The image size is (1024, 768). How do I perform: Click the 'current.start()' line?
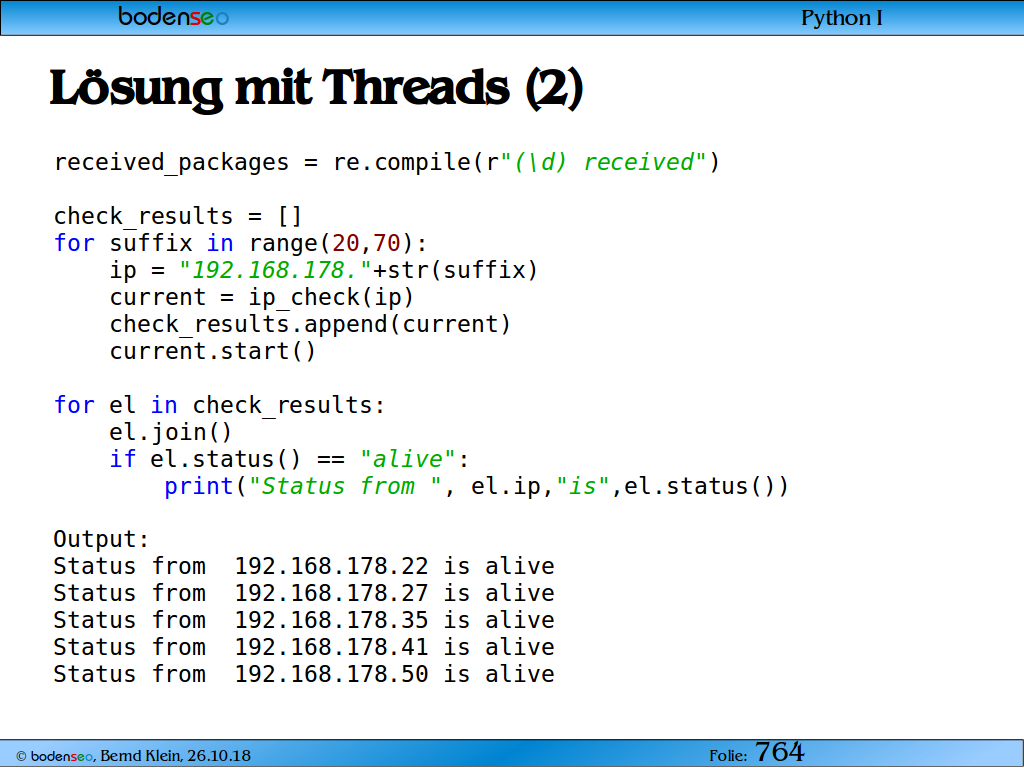coord(213,351)
